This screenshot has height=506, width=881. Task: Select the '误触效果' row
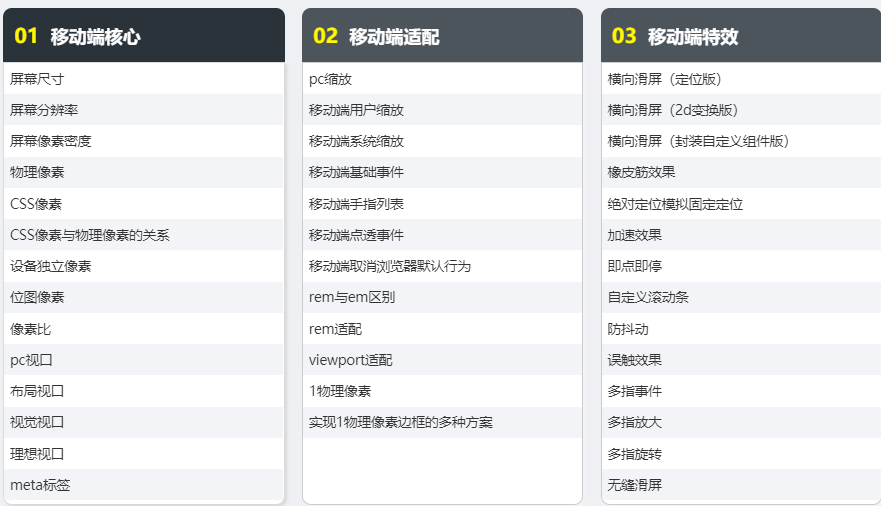(x=741, y=360)
